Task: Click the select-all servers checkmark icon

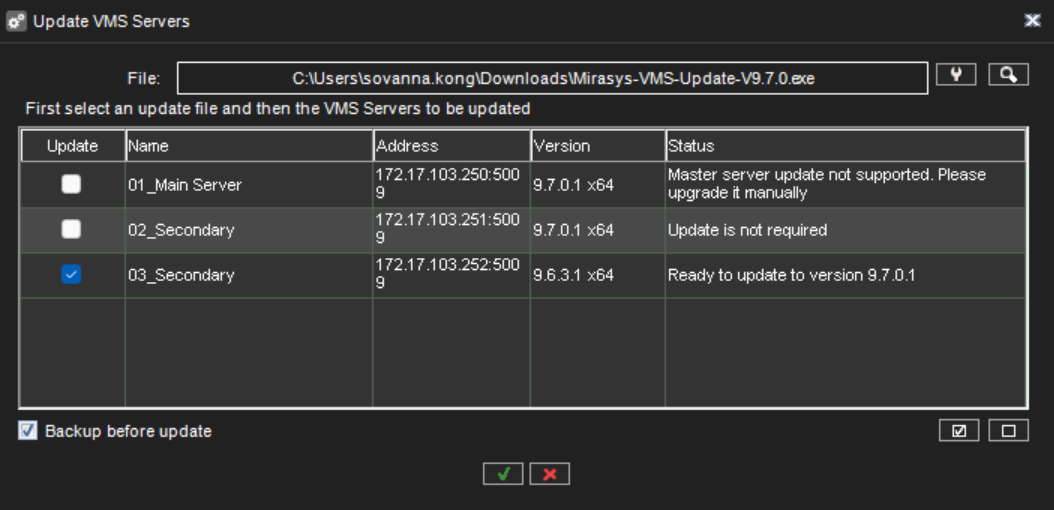Action: pos(959,431)
